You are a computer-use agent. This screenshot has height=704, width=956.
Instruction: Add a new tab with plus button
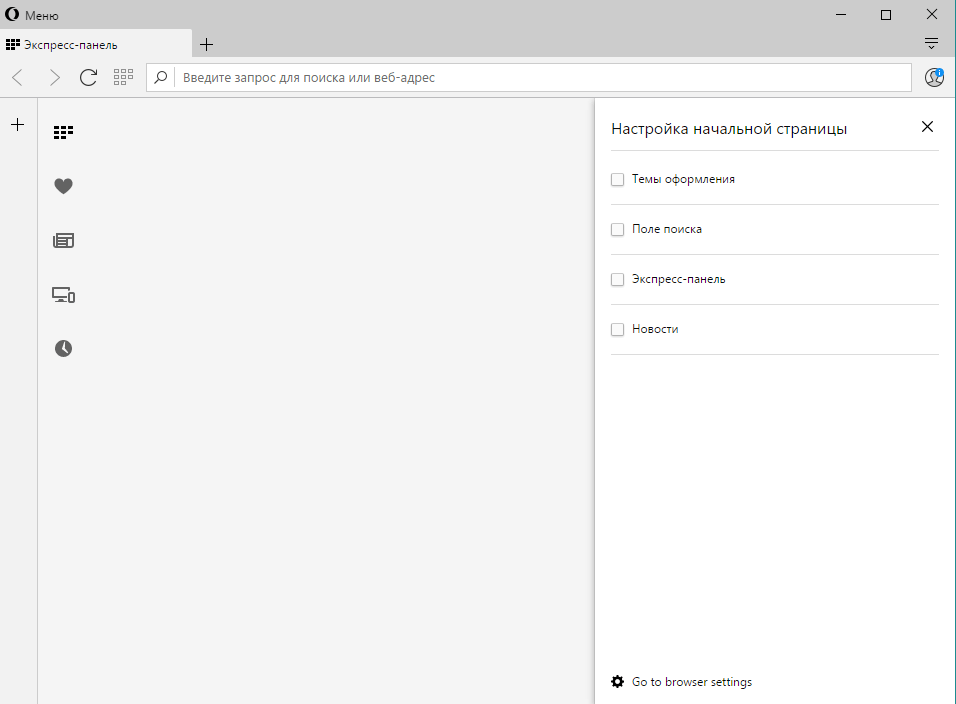tap(207, 44)
